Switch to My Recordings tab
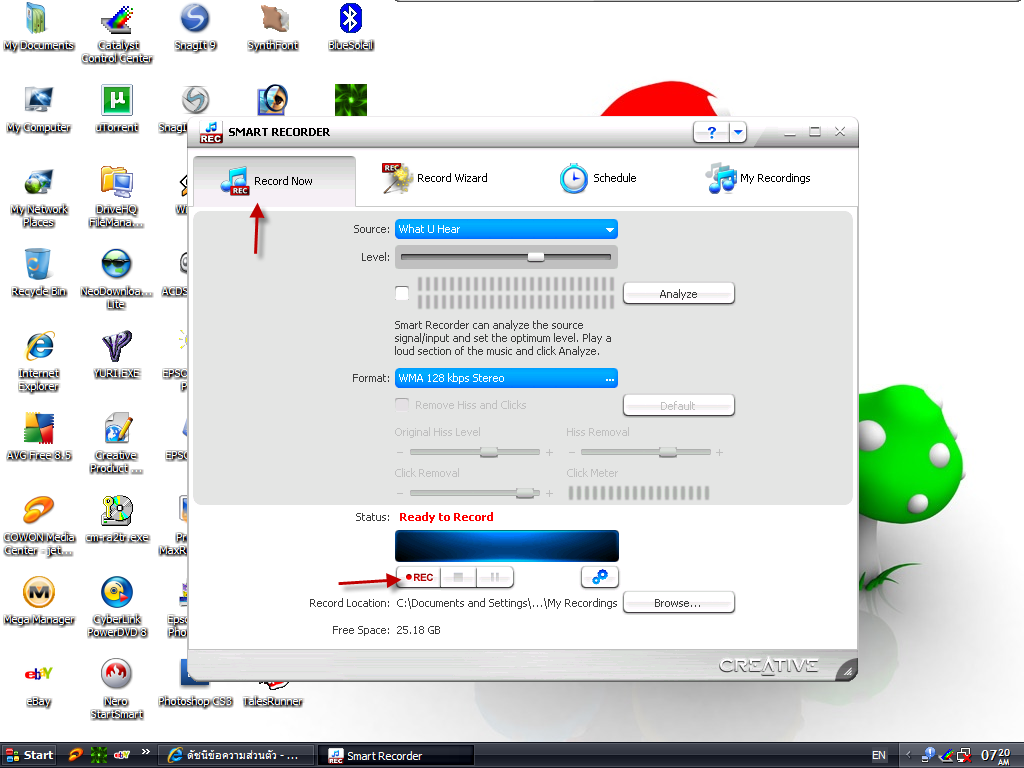Viewport: 1024px width, 768px height. 758,178
